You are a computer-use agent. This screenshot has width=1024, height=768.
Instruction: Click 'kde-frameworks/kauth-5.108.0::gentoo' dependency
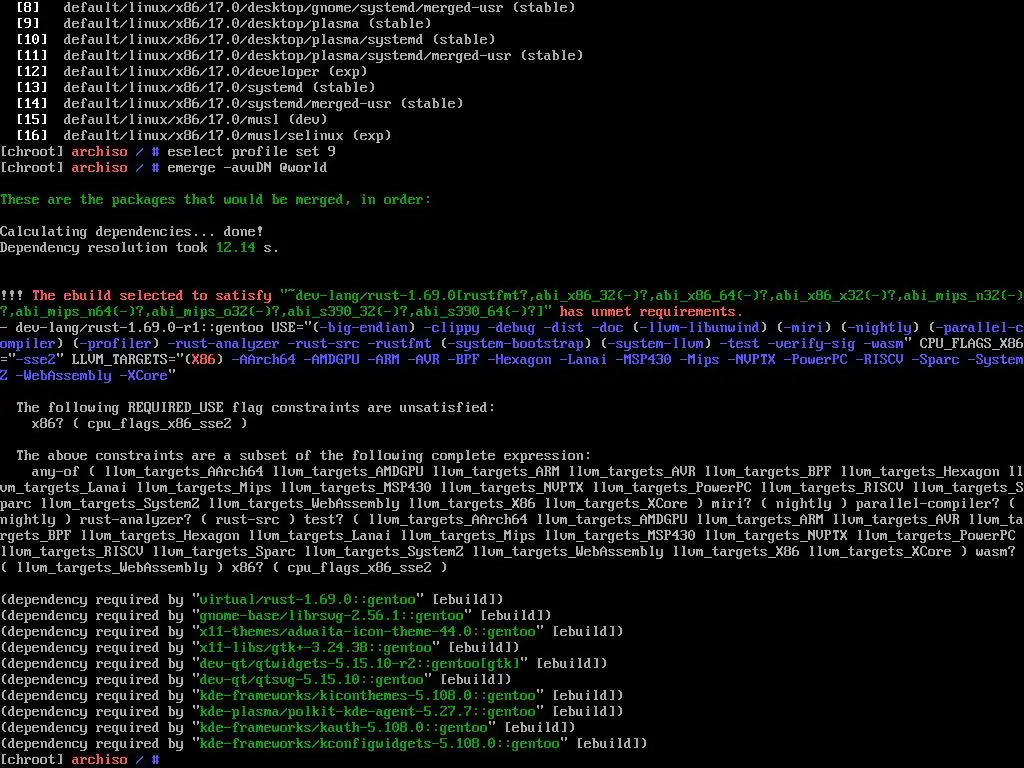coord(344,728)
